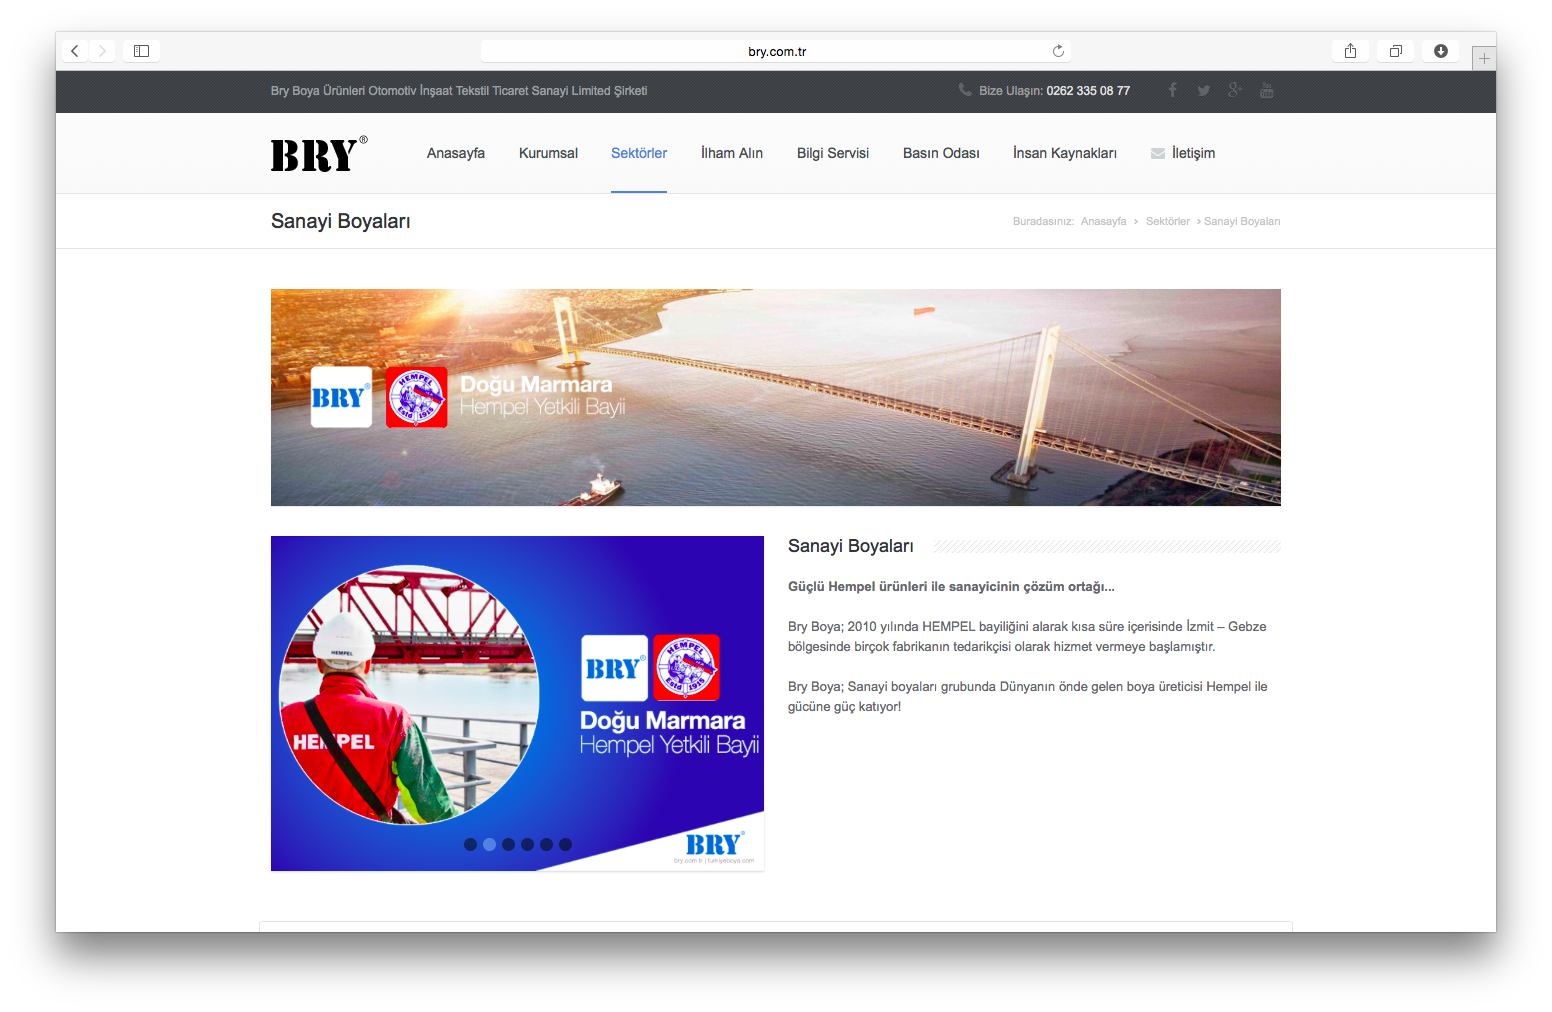
Task: Open the Basın Odası menu item
Action: [x=941, y=153]
